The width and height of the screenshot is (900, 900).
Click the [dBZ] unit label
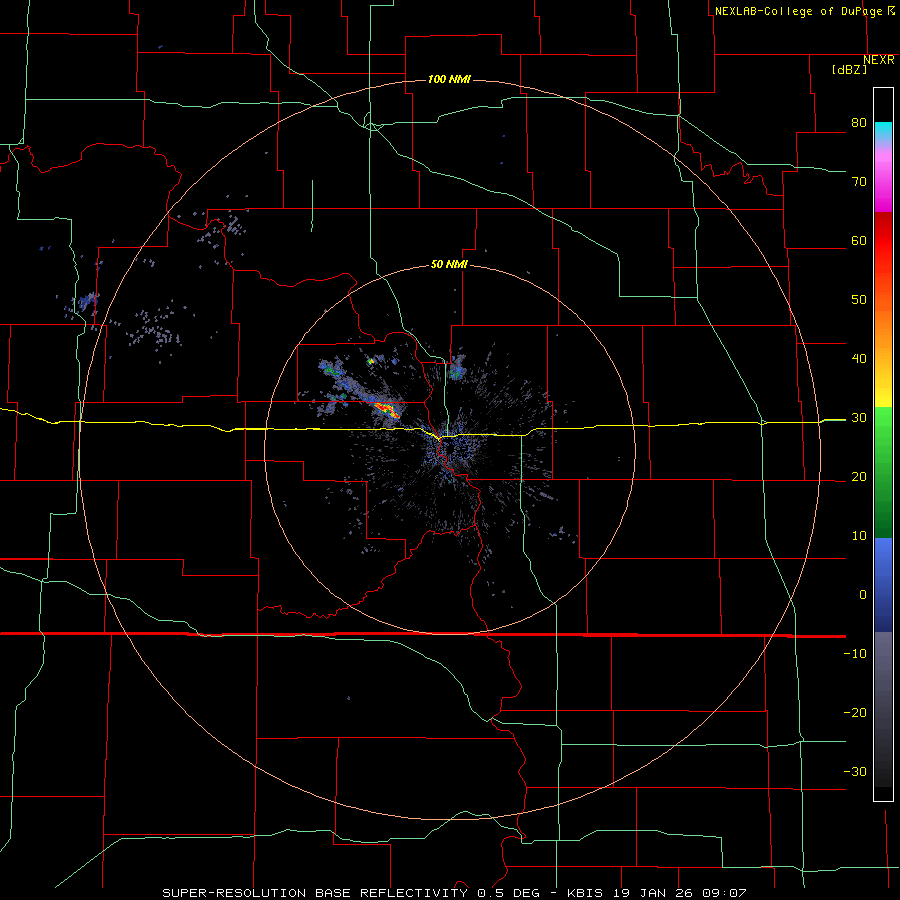849,69
